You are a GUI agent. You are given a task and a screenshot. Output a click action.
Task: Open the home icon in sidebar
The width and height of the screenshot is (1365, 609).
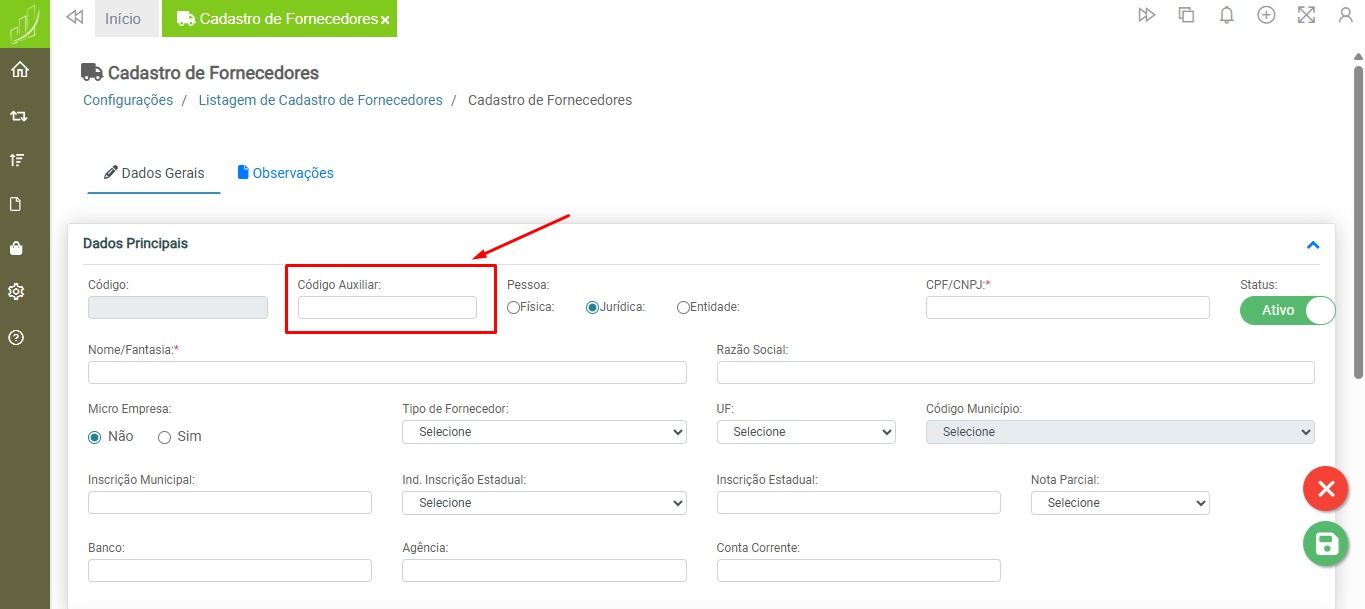pyautogui.click(x=19, y=70)
